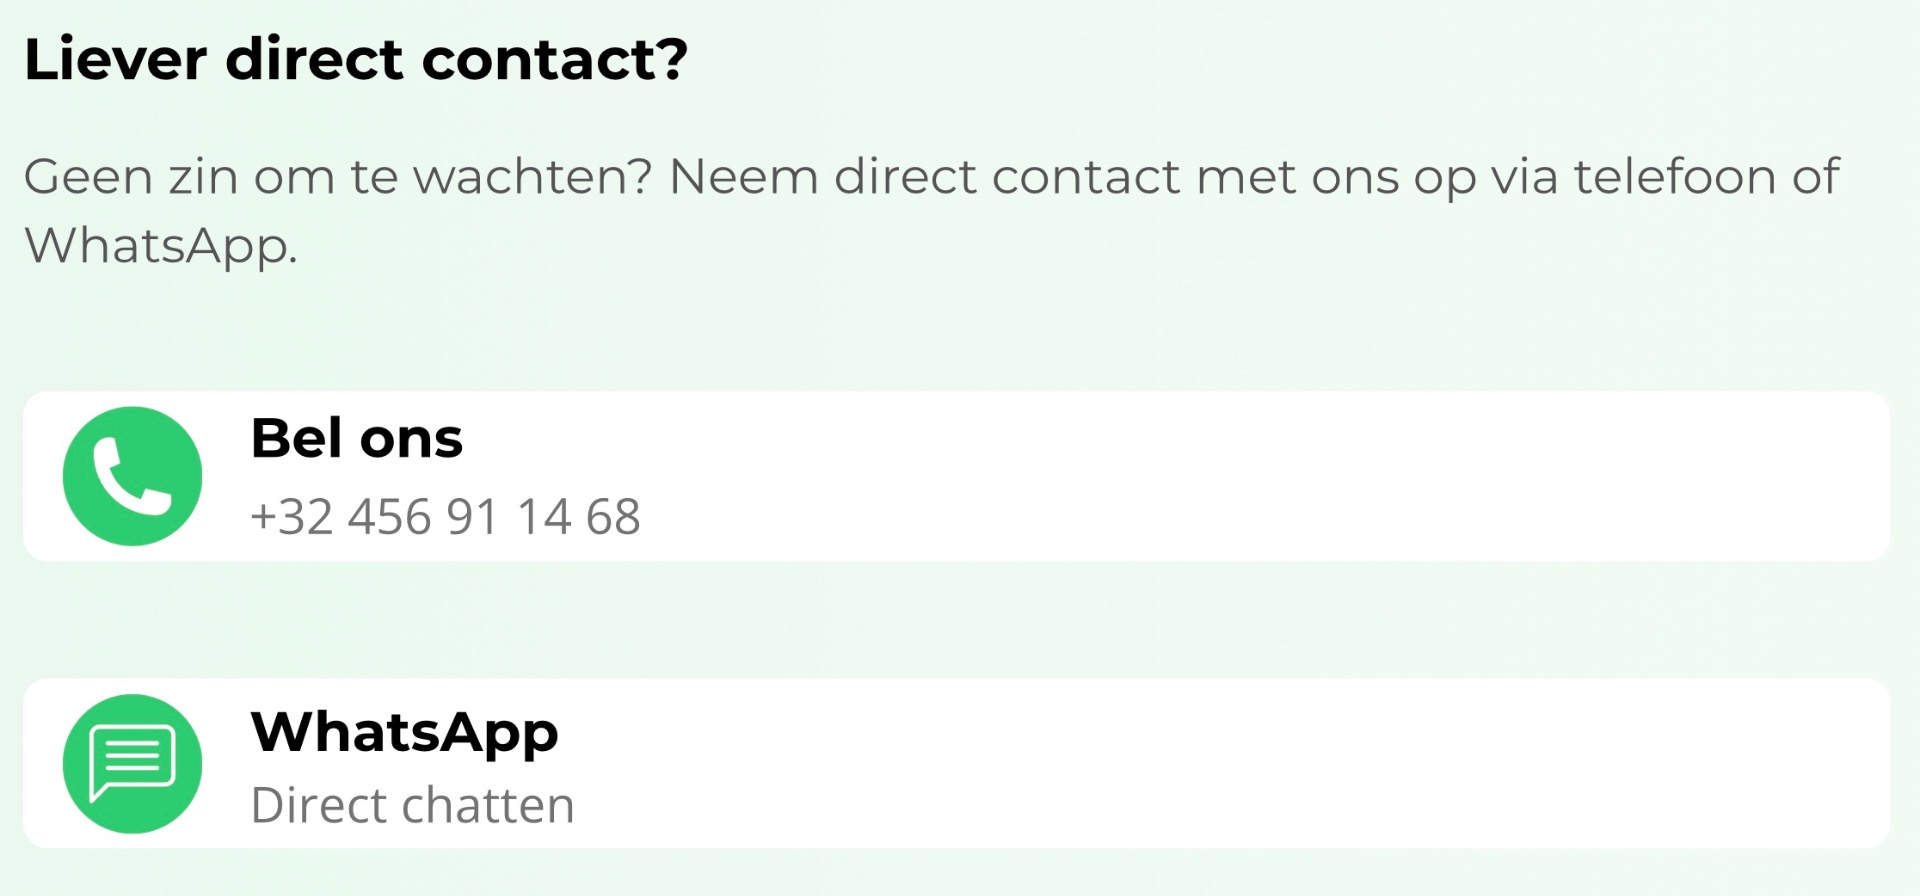The width and height of the screenshot is (1920, 896).
Task: Click the background gap between both cards
Action: coord(956,620)
